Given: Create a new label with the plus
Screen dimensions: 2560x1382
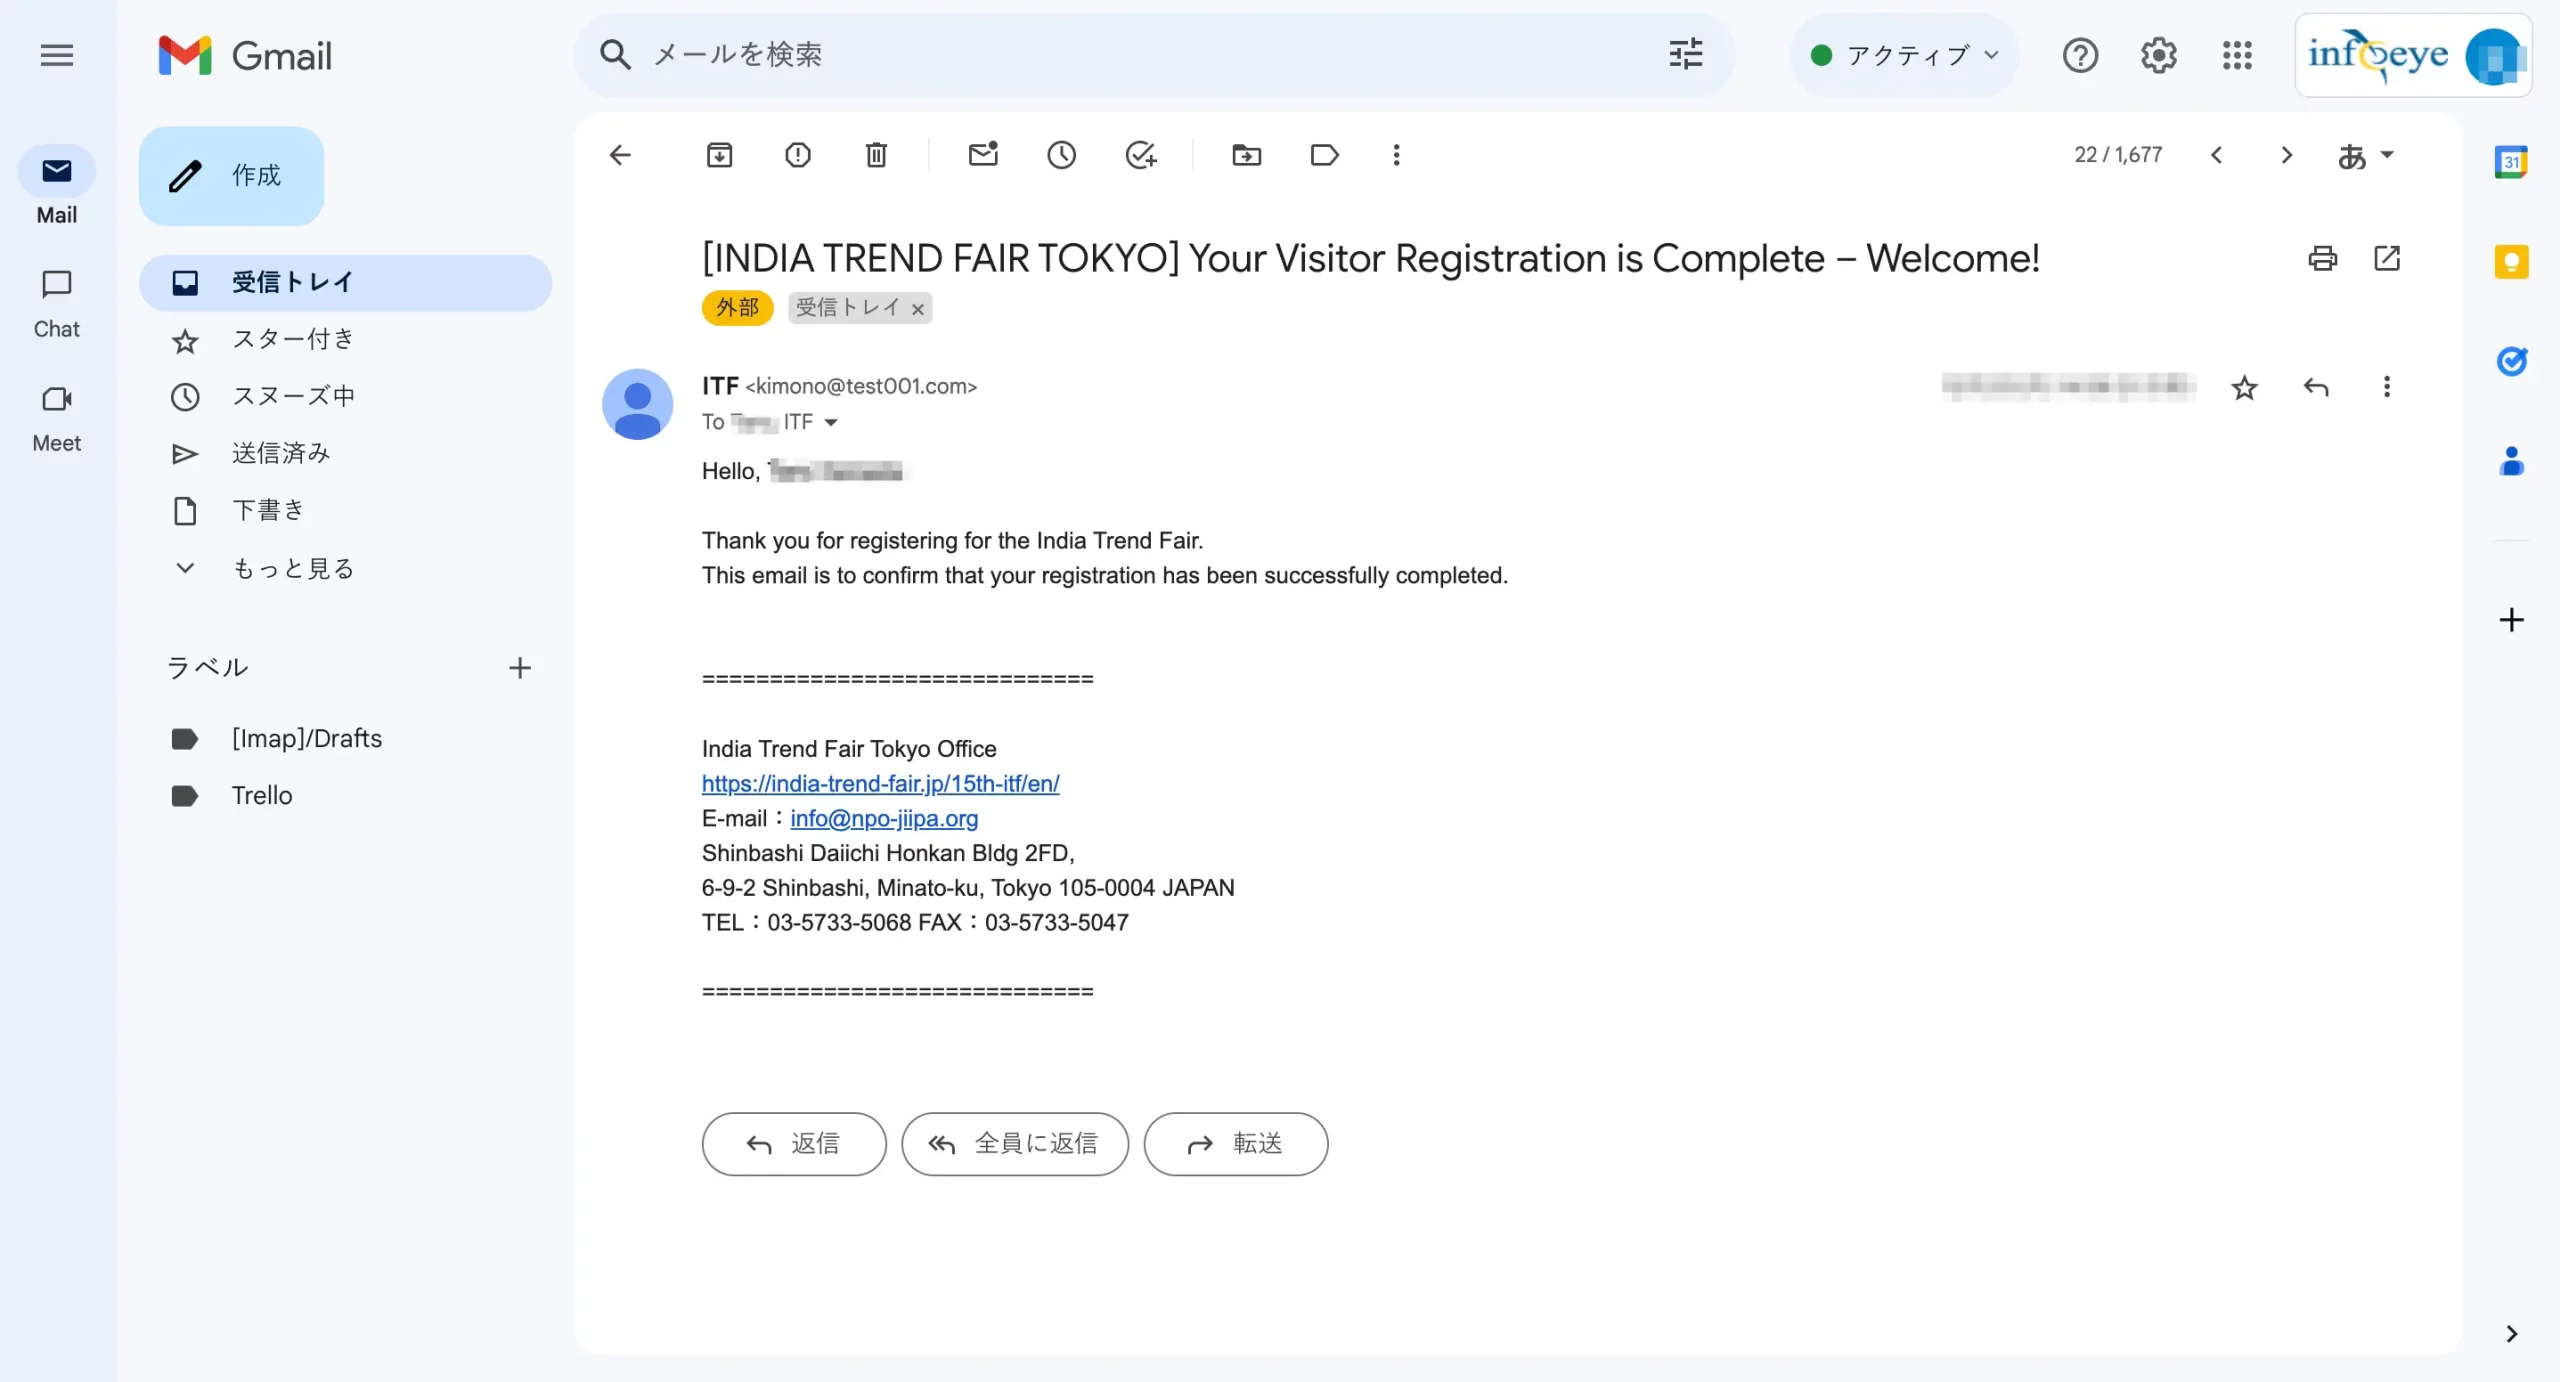Looking at the screenshot, I should click(519, 667).
